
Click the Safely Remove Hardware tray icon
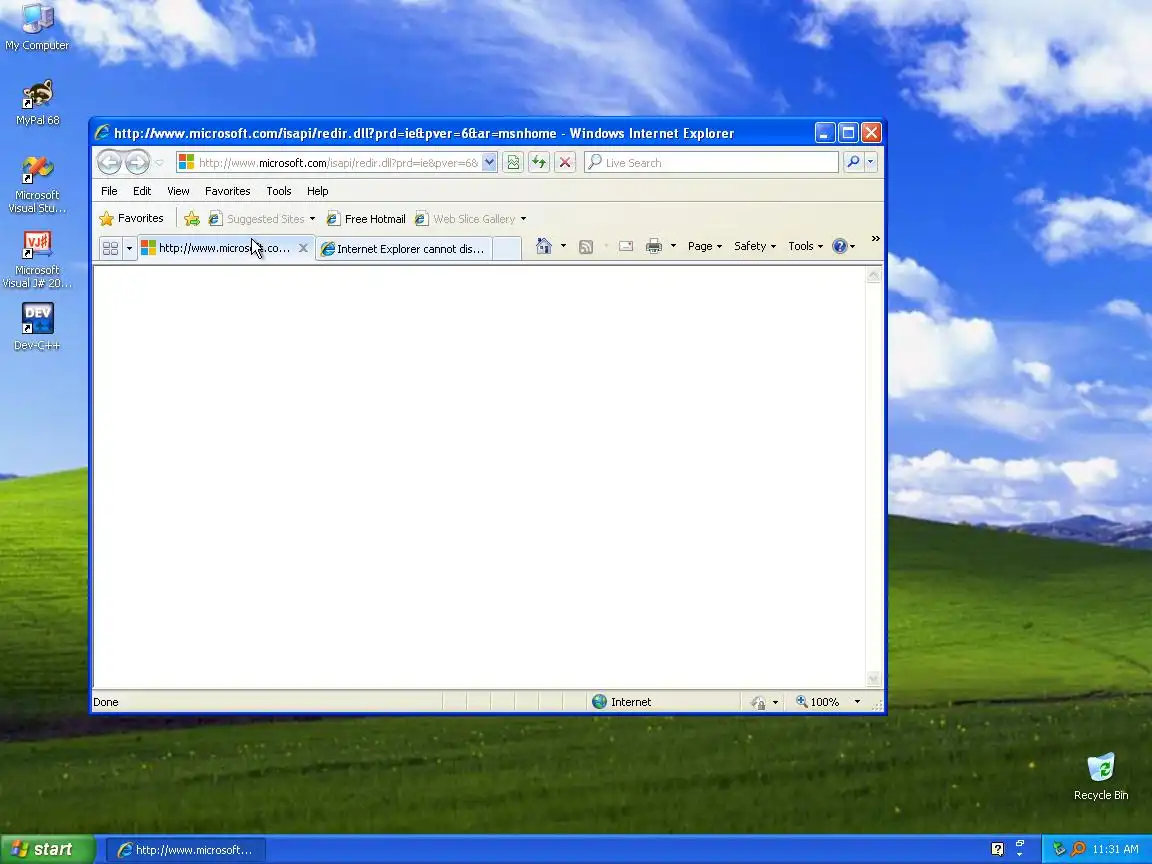pyautogui.click(x=1059, y=849)
